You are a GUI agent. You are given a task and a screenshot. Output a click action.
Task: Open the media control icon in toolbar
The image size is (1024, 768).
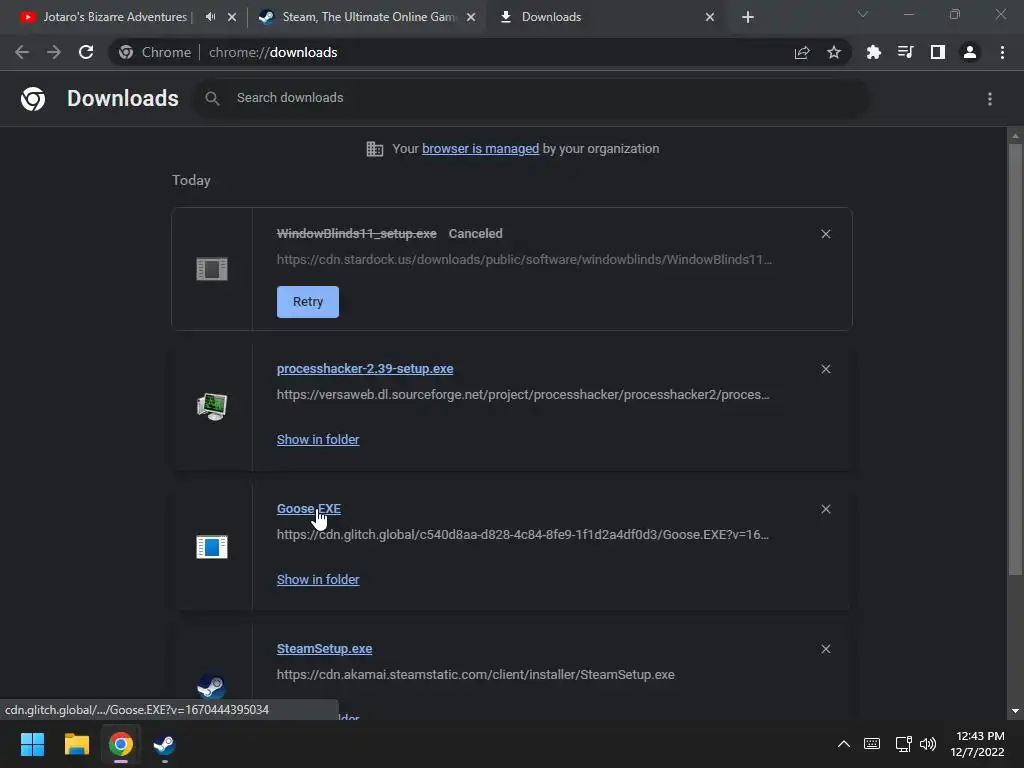tap(905, 52)
